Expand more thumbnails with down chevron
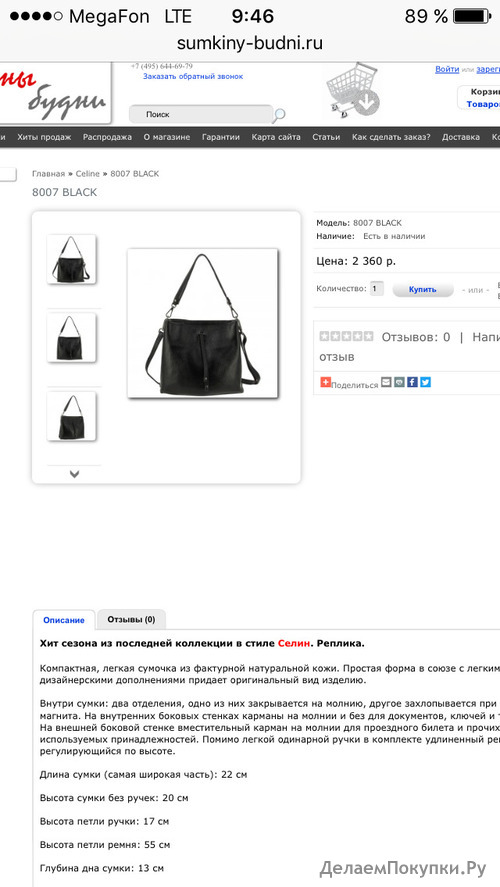Image resolution: width=500 pixels, height=887 pixels. tap(74, 474)
